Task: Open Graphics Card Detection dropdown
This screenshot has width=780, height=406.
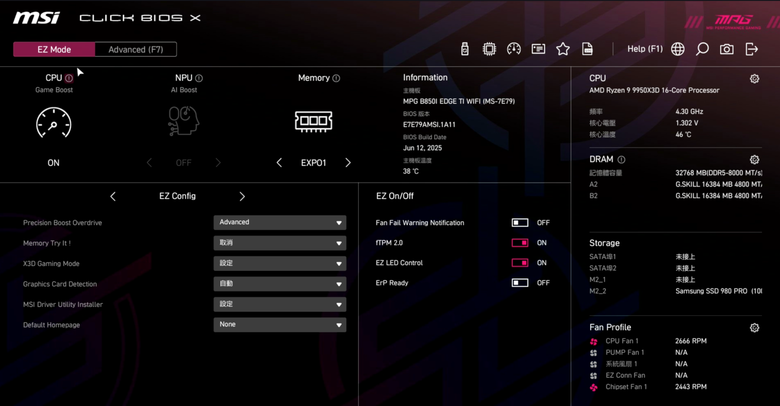Action: click(280, 284)
